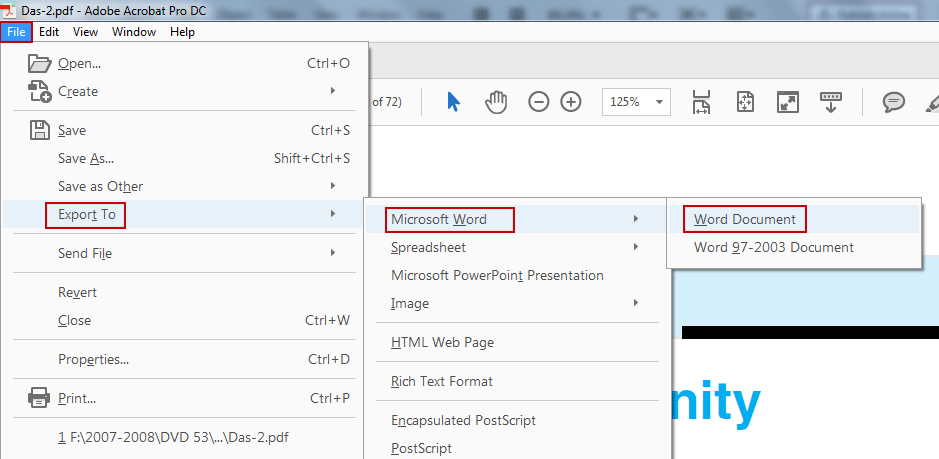Expand Microsoft Word export submenu
The width and height of the screenshot is (939, 459).
click(x=517, y=219)
